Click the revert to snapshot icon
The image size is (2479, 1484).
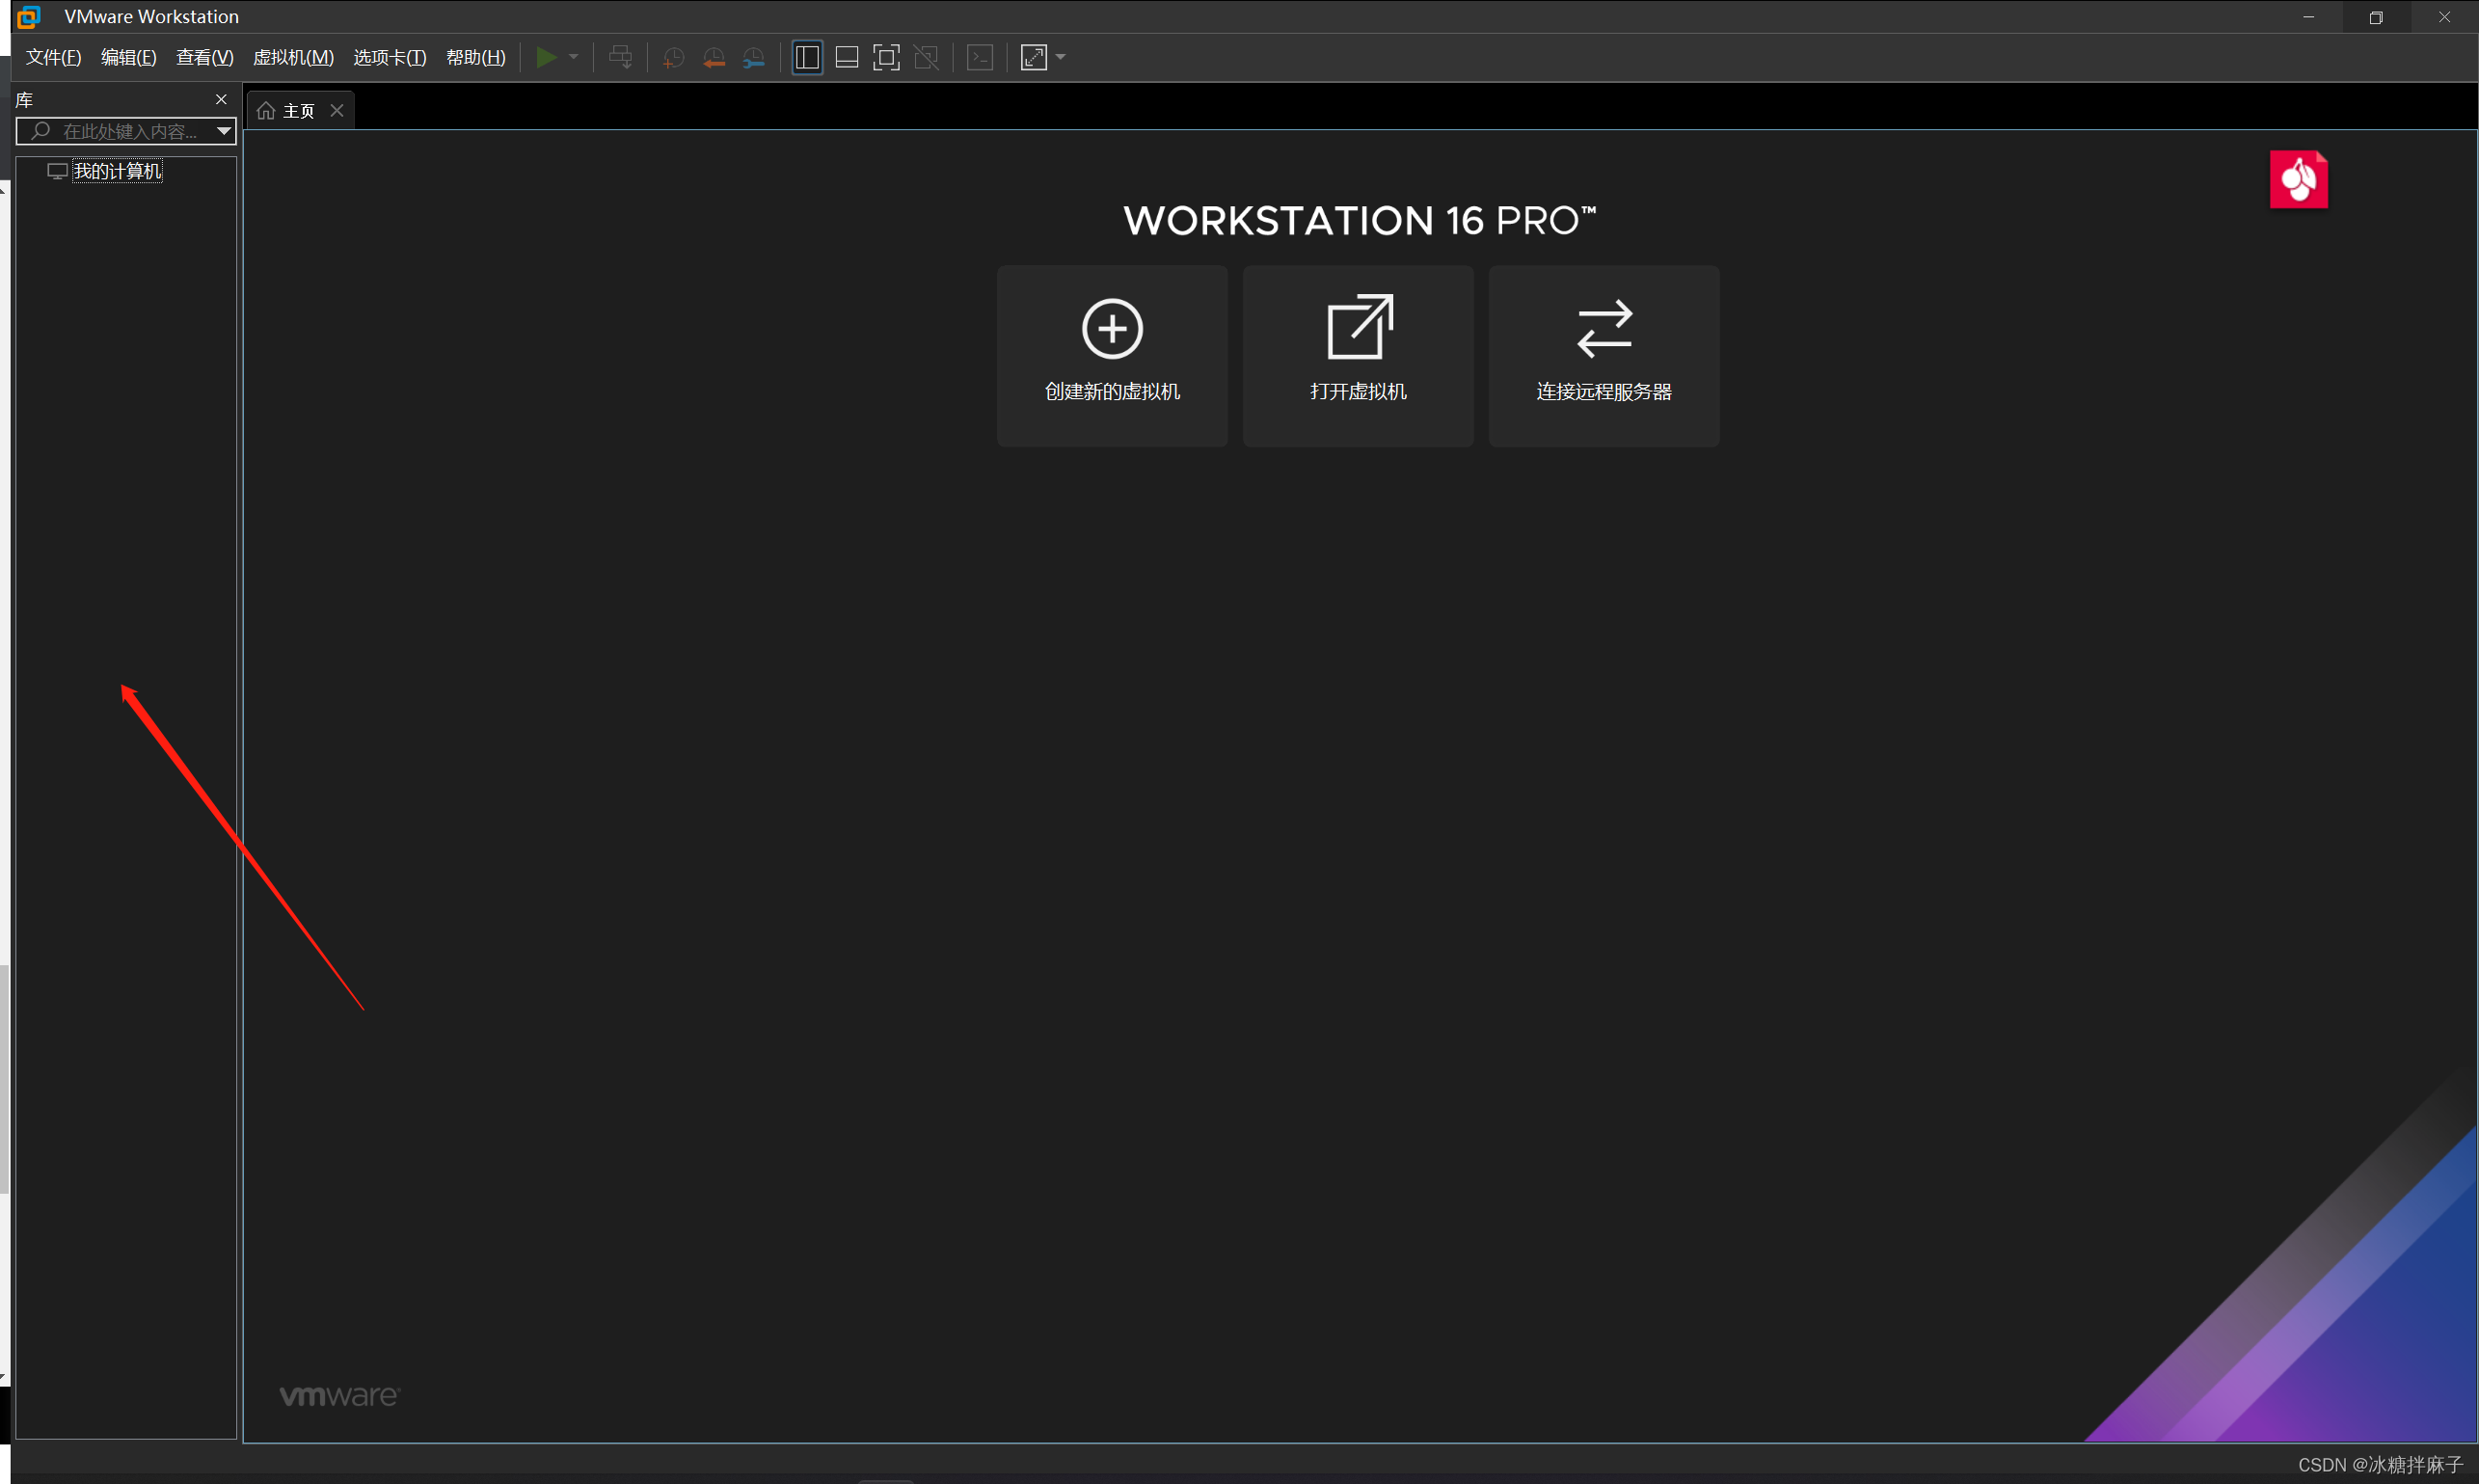tap(713, 57)
